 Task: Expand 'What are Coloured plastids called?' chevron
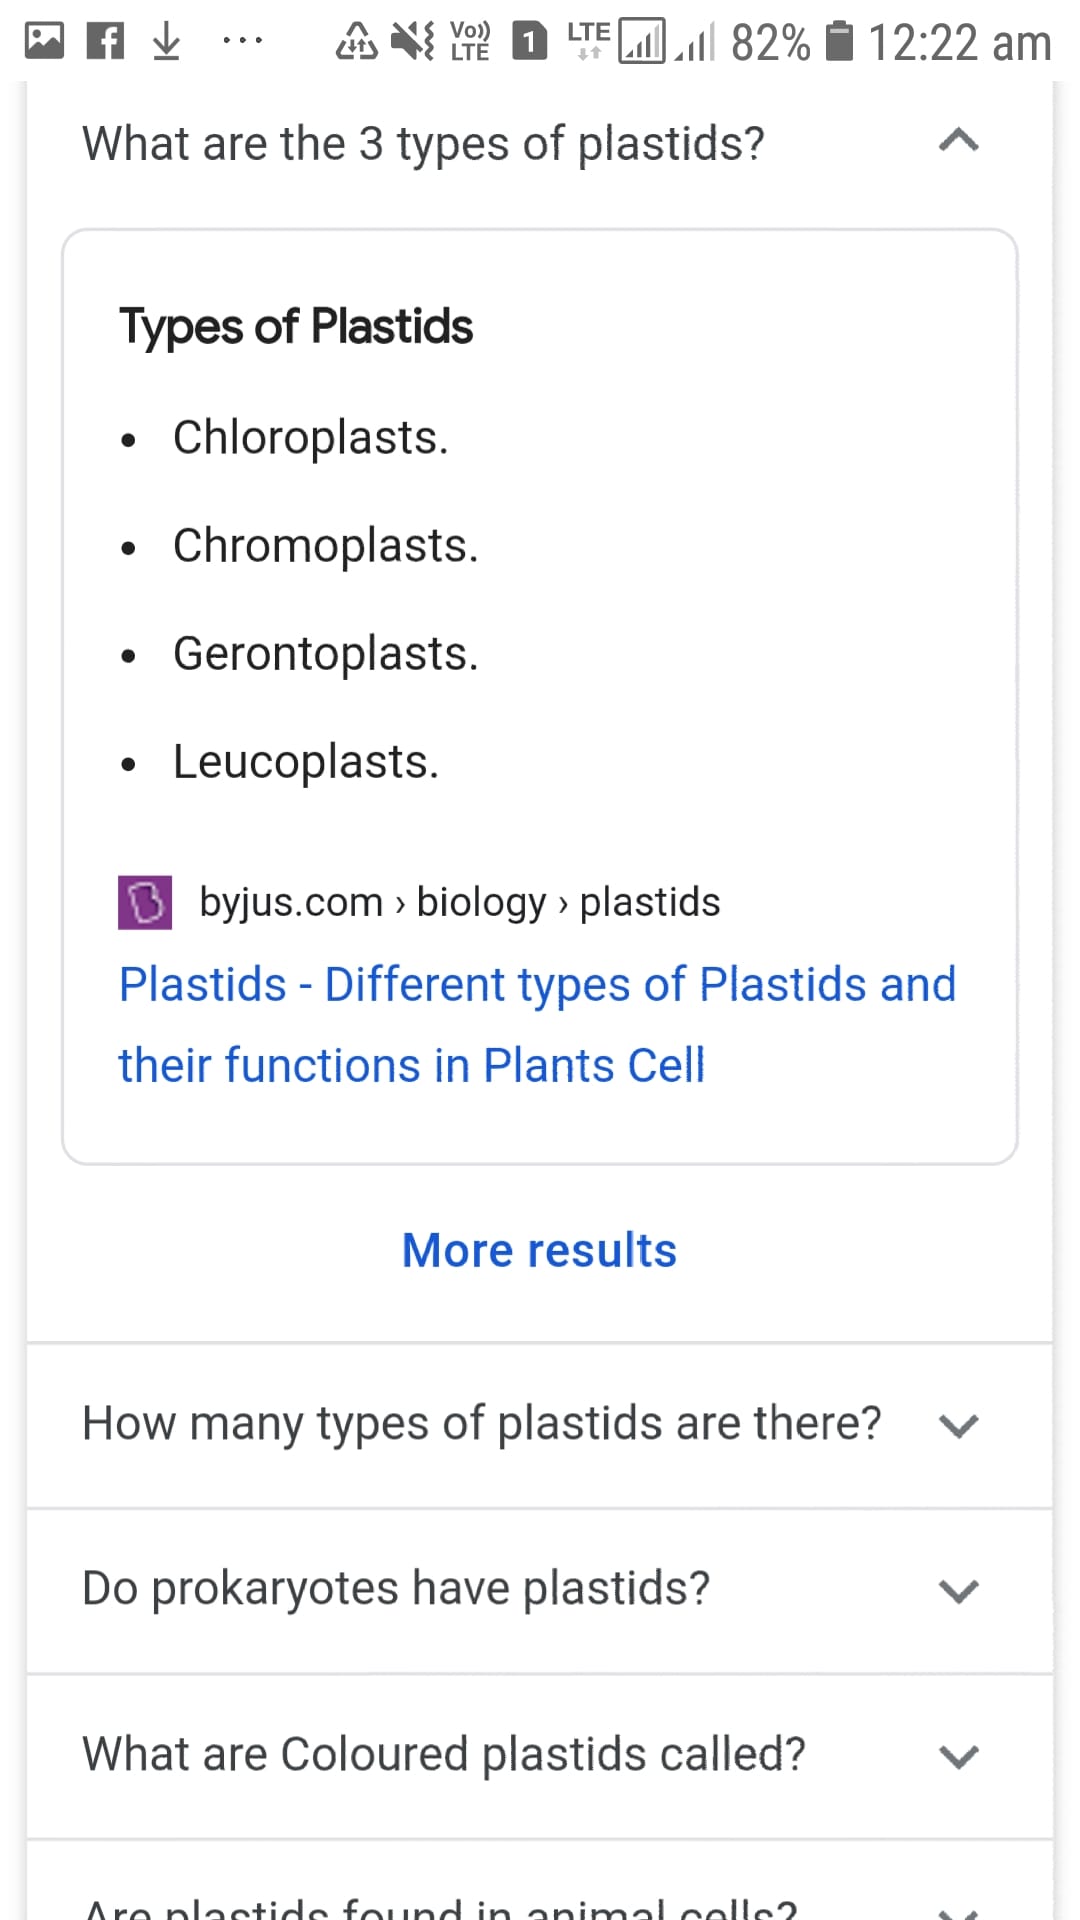[958, 1756]
